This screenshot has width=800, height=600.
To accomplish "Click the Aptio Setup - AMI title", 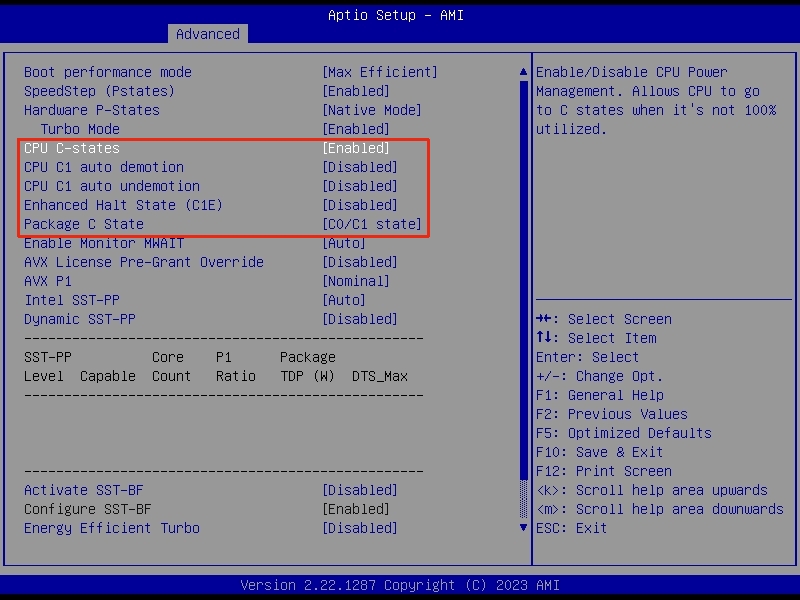I will tap(396, 15).
